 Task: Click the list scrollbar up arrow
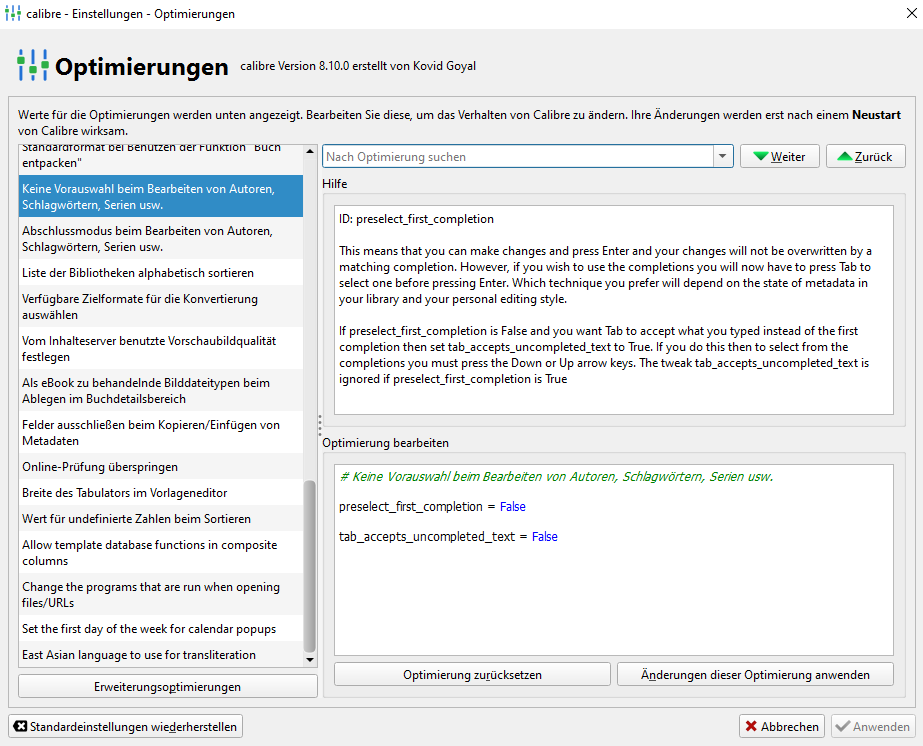[310, 151]
